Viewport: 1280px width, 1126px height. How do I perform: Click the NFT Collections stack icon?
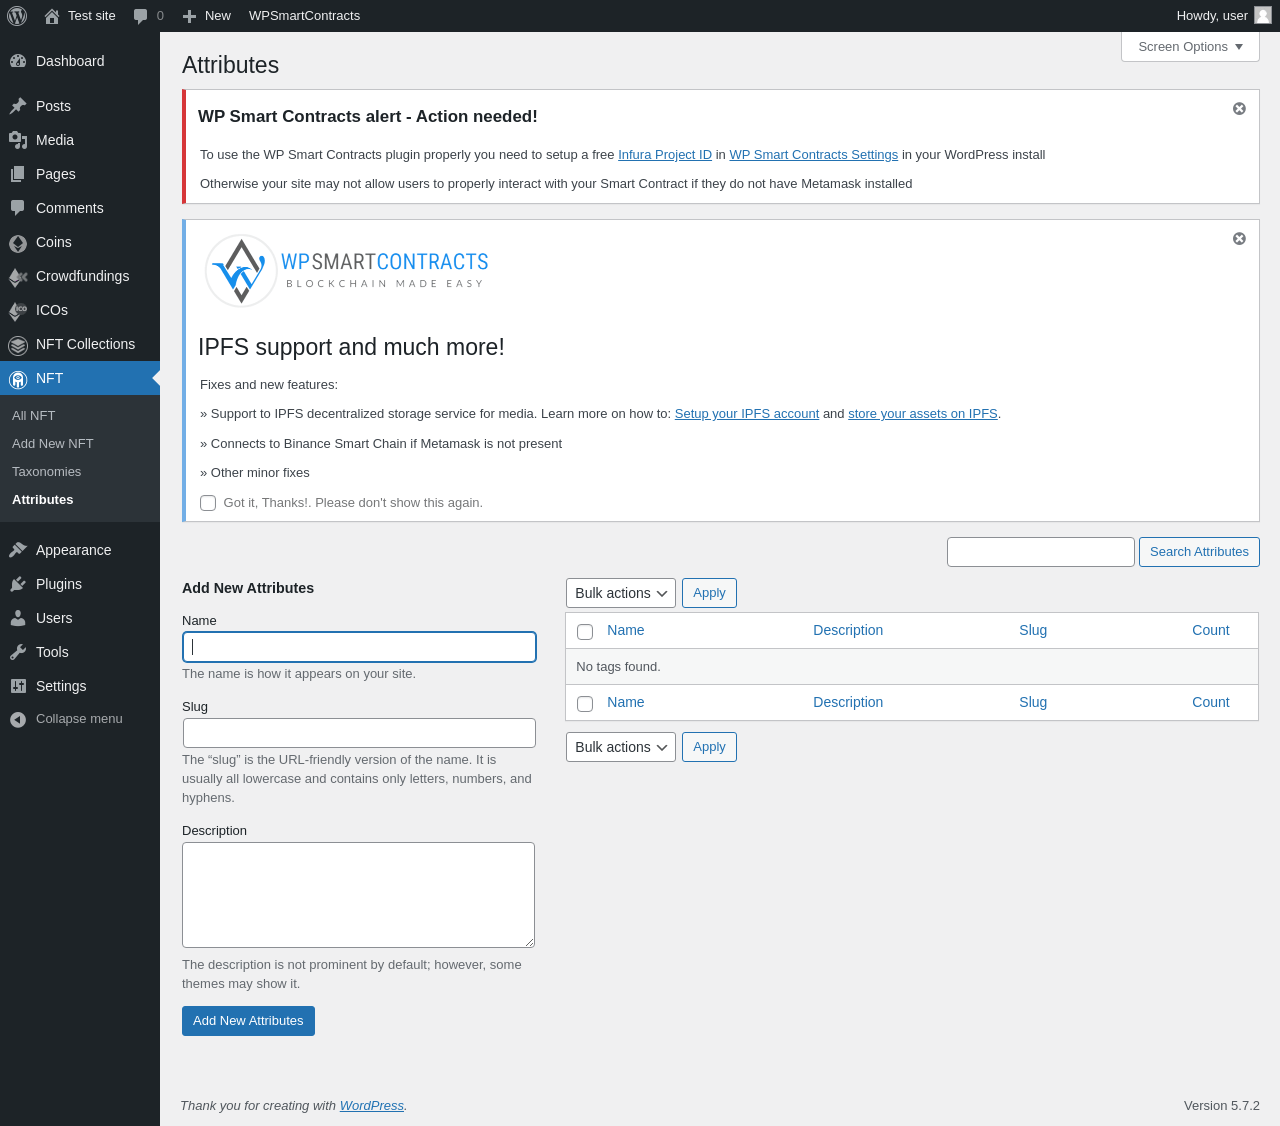(18, 345)
